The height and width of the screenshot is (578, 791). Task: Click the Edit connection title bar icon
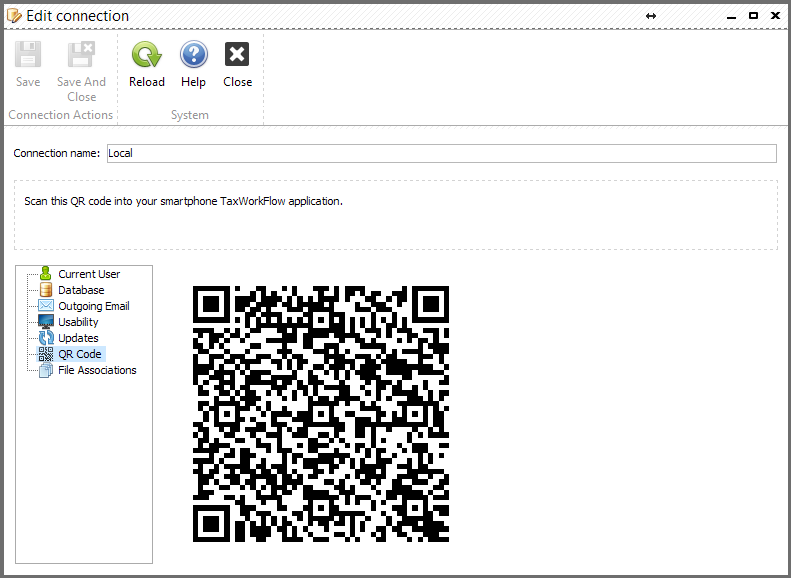[14, 16]
